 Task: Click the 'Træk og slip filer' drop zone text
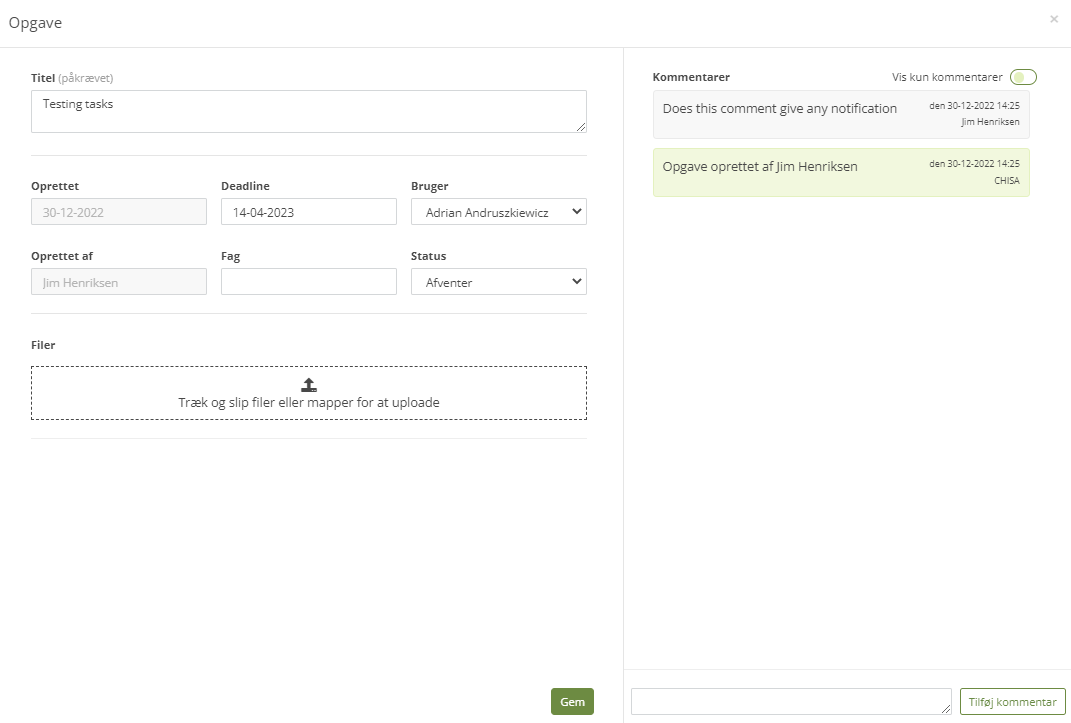tap(309, 403)
